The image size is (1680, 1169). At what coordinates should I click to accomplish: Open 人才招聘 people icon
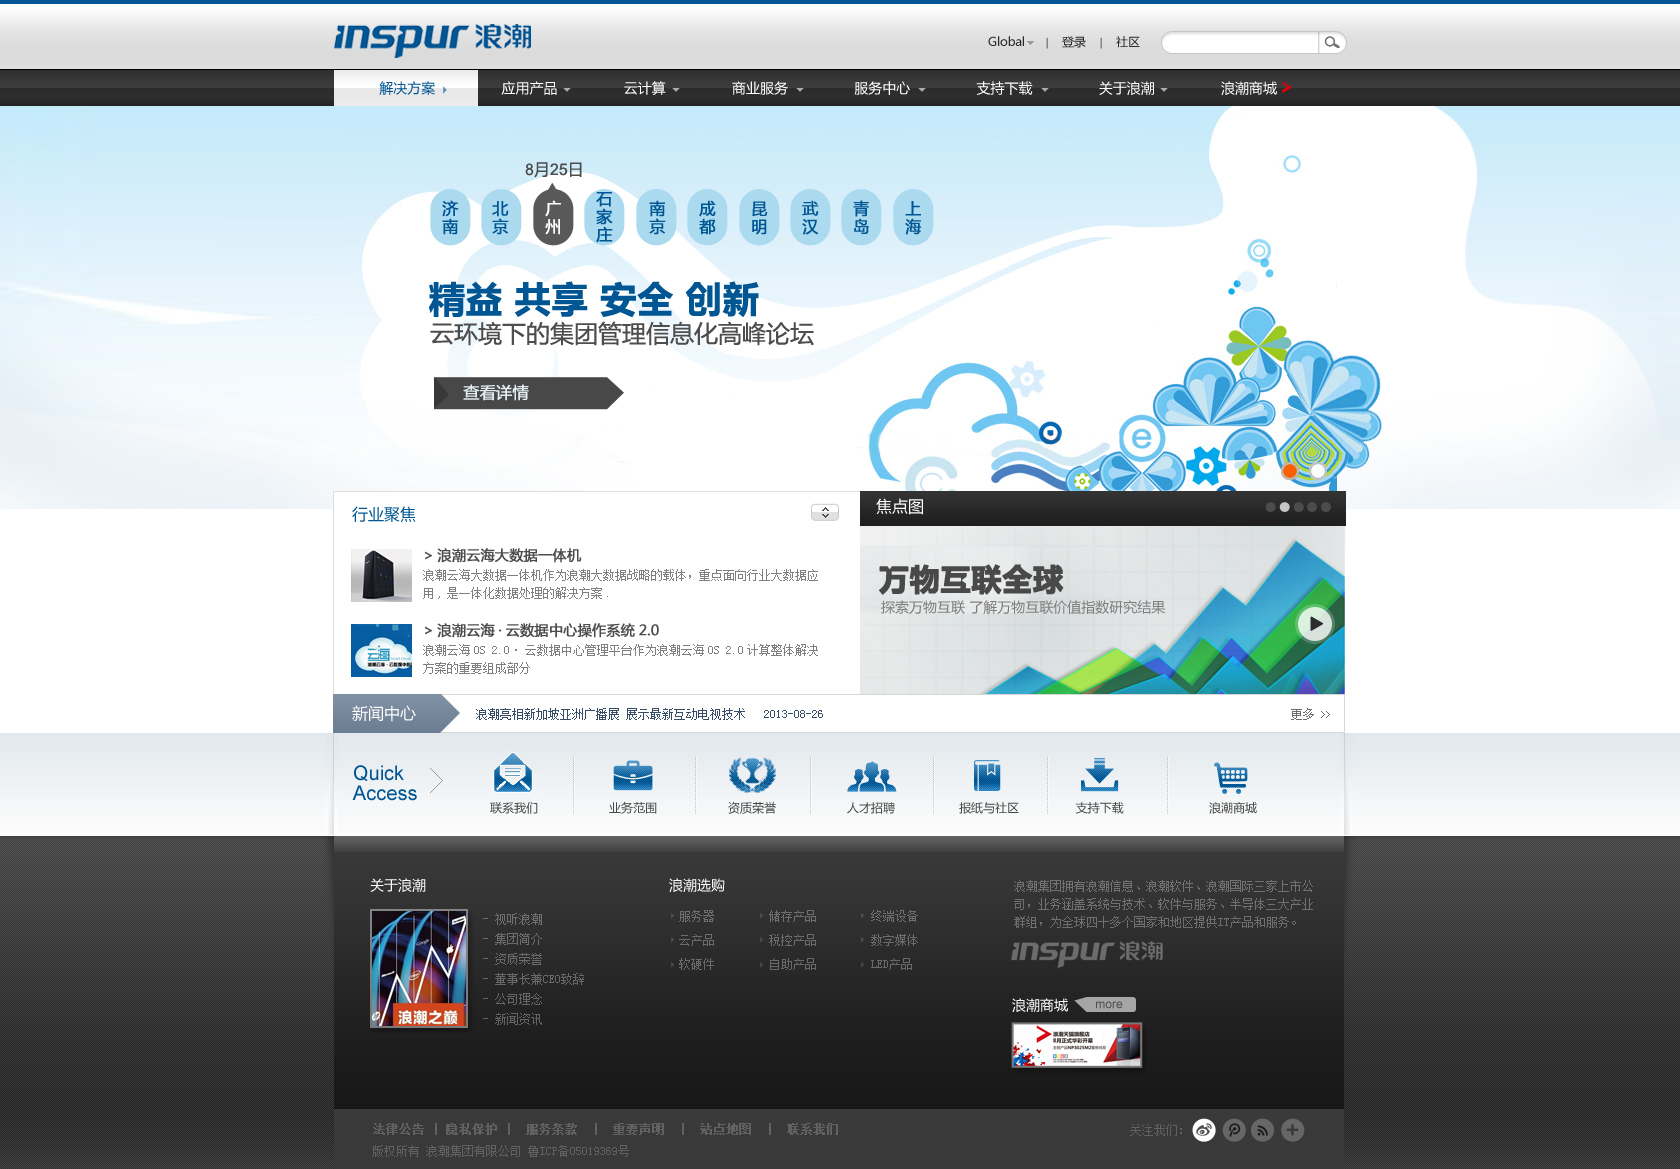871,776
